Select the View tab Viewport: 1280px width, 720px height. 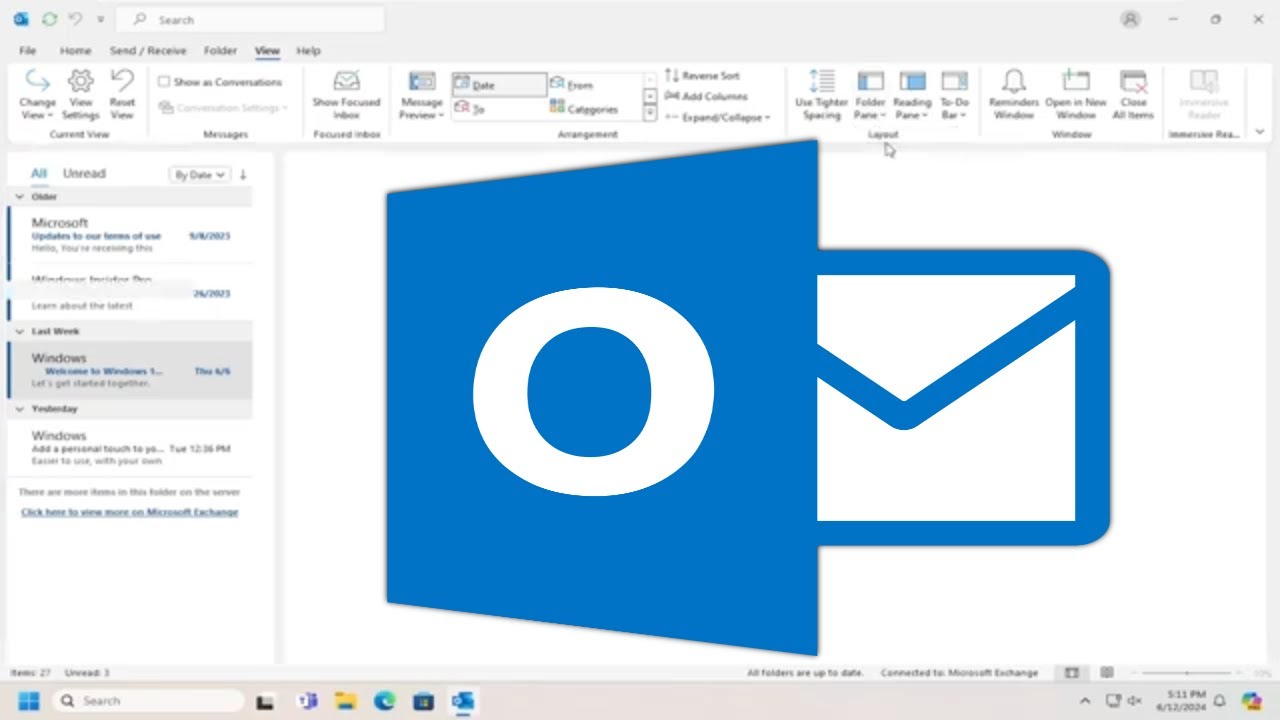(267, 50)
